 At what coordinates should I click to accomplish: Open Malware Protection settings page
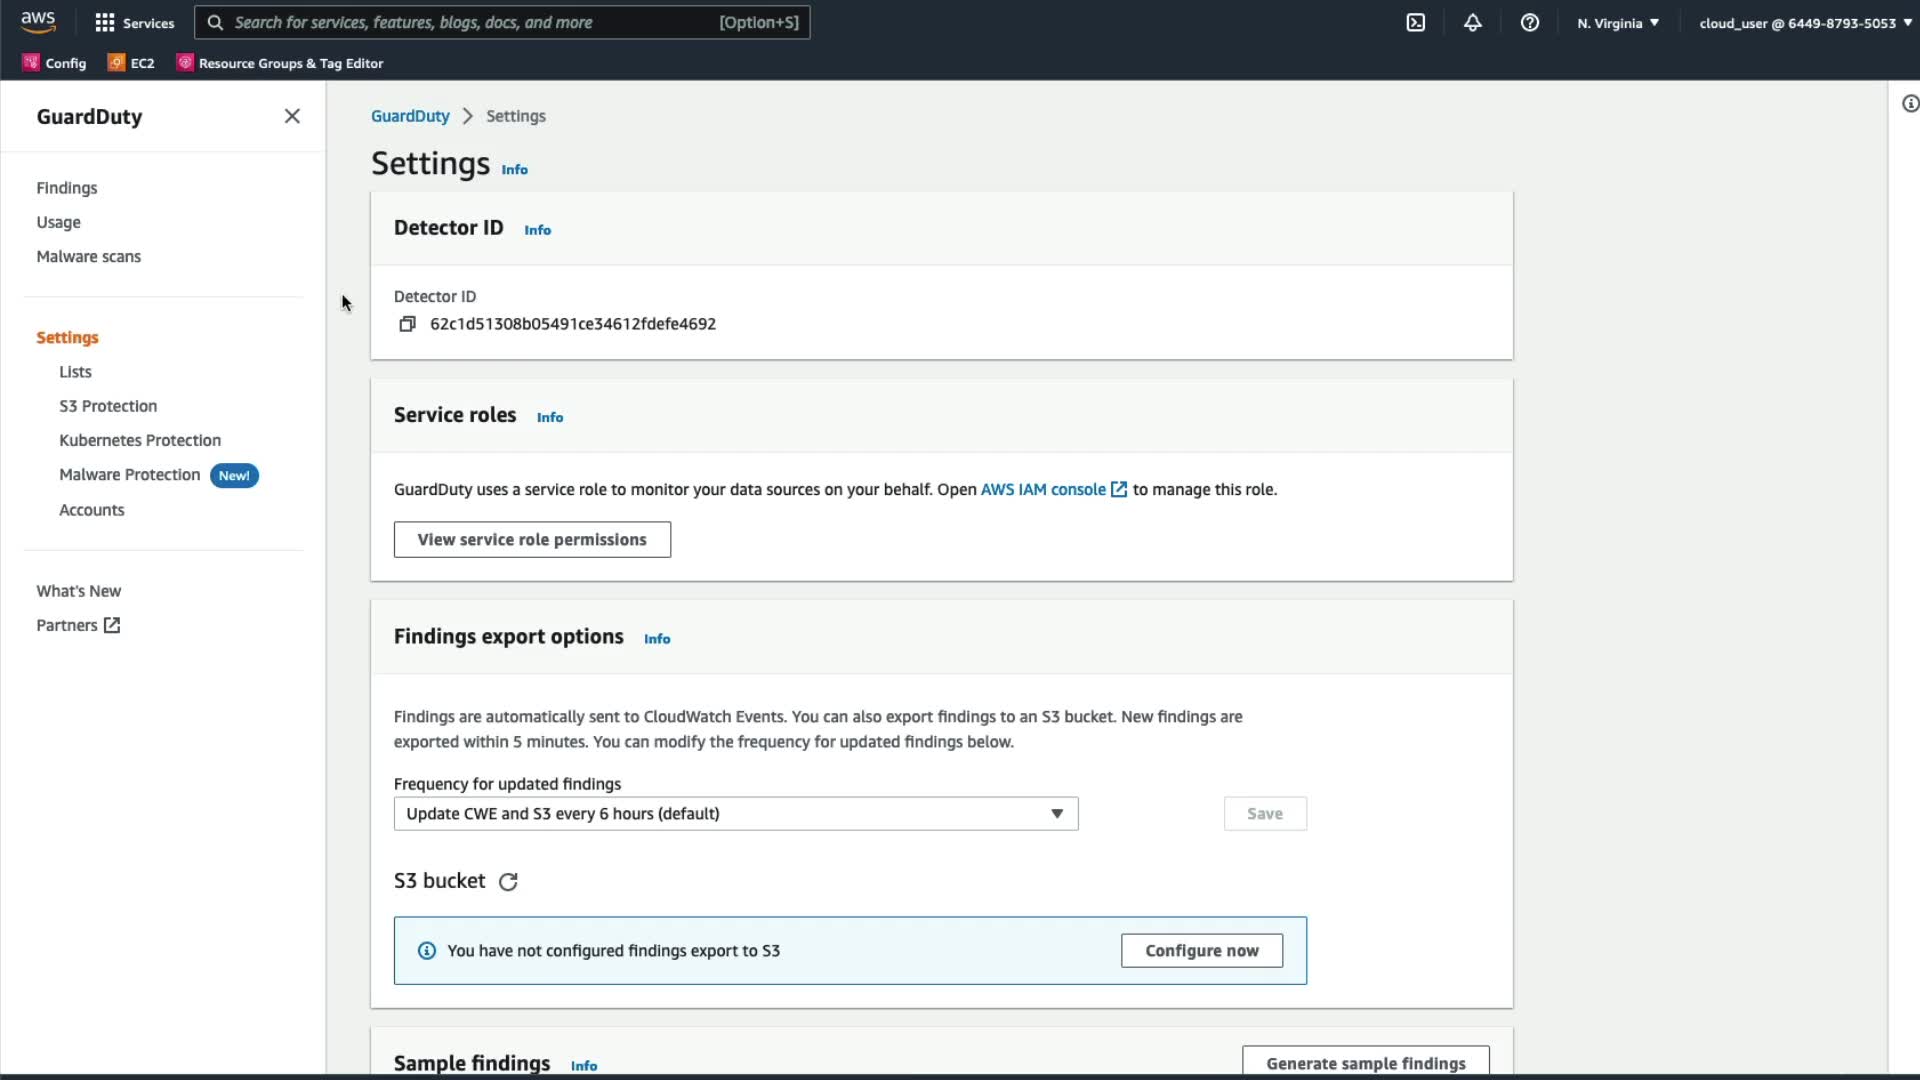pyautogui.click(x=129, y=475)
